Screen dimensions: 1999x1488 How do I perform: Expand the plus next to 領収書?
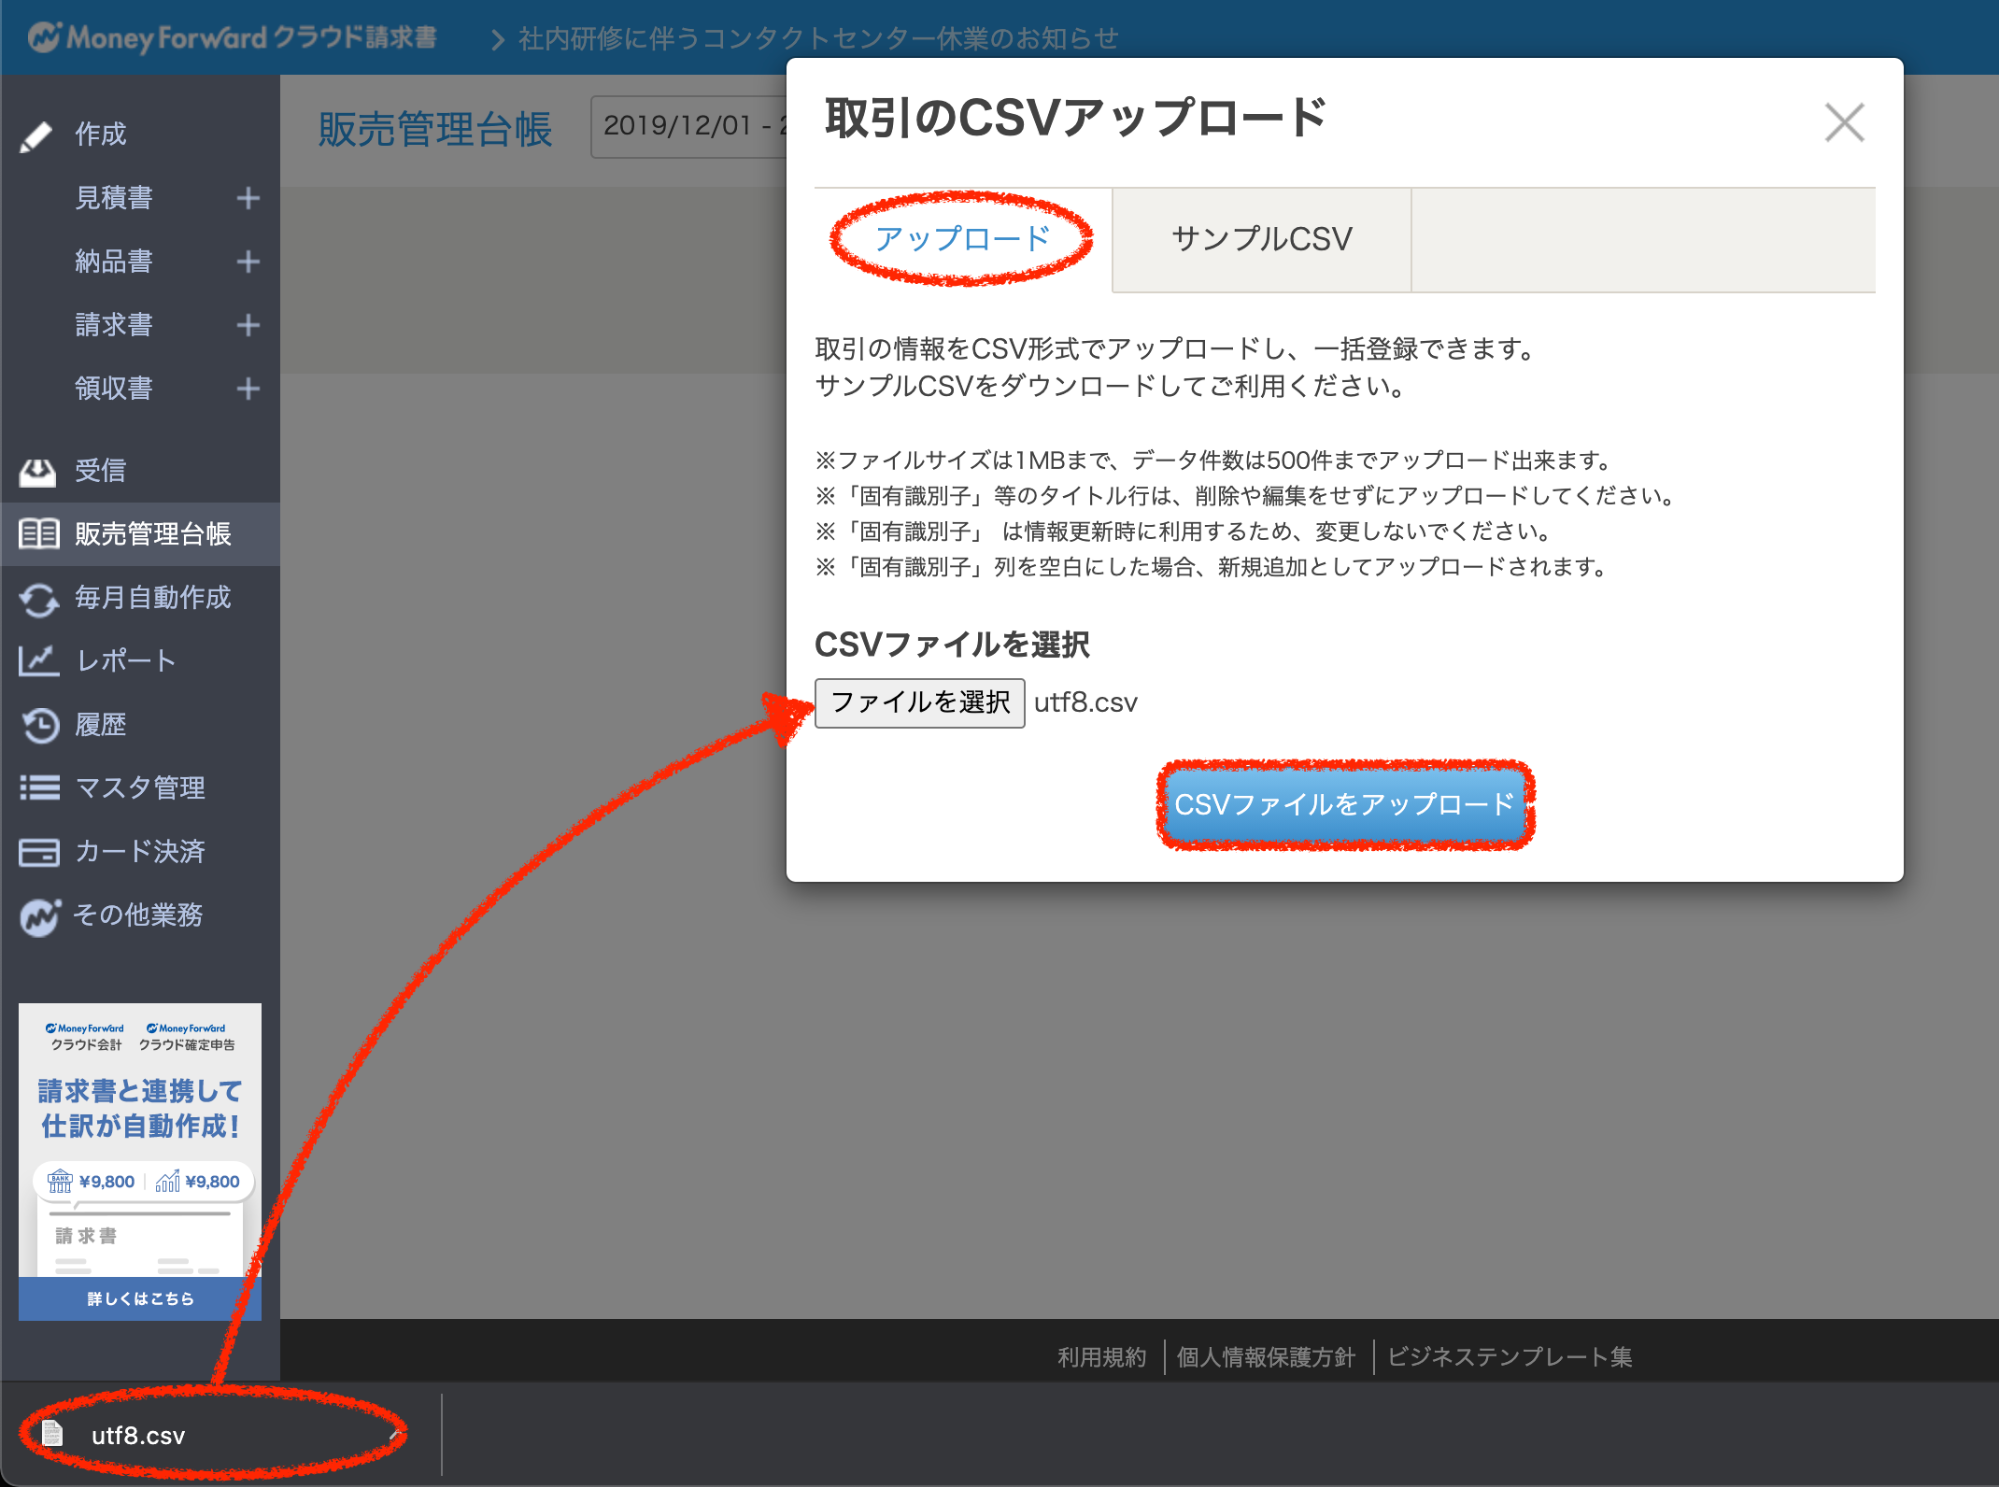point(248,389)
